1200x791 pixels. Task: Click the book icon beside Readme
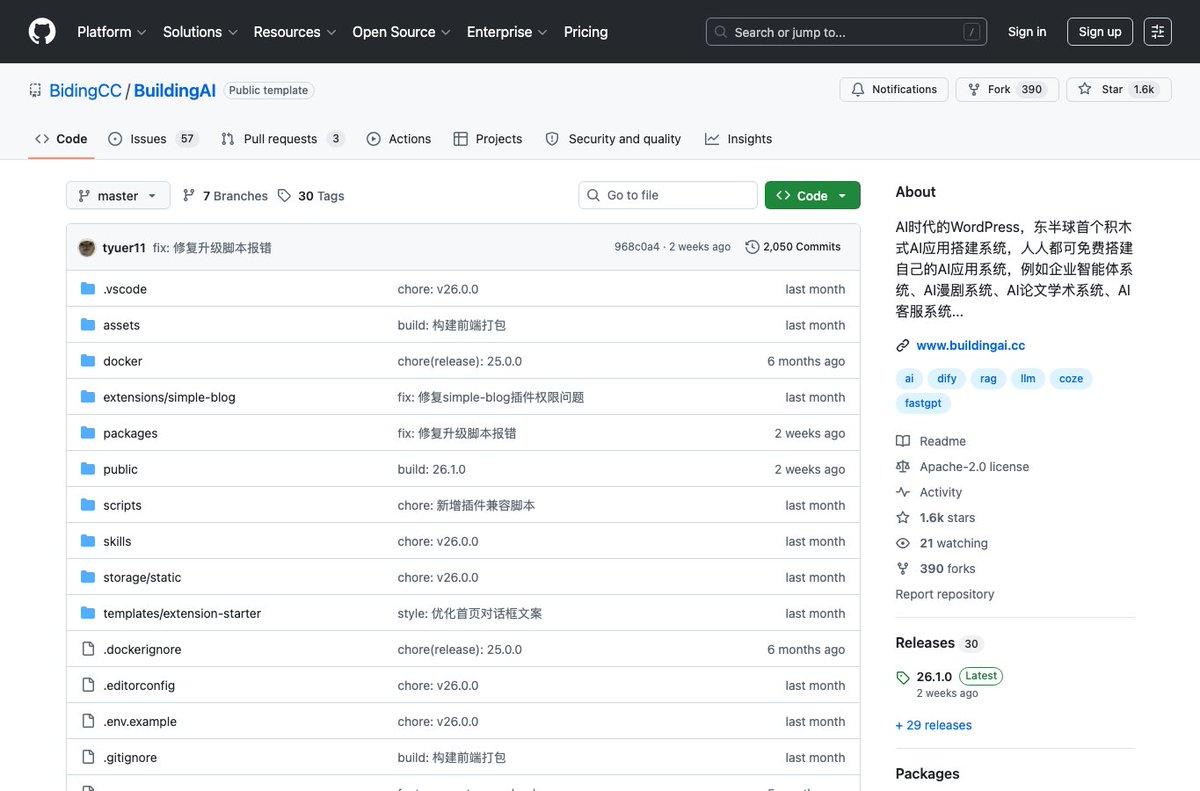(903, 441)
